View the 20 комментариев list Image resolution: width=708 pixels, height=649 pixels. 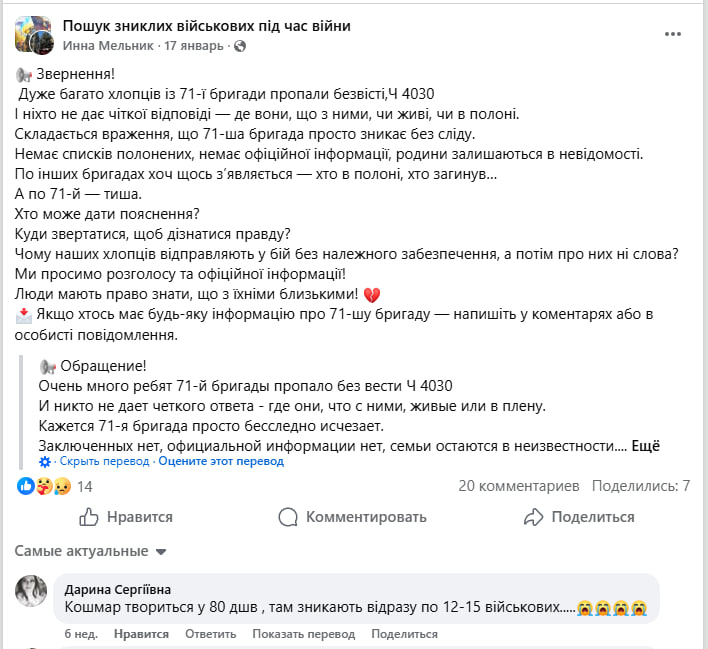tap(519, 486)
